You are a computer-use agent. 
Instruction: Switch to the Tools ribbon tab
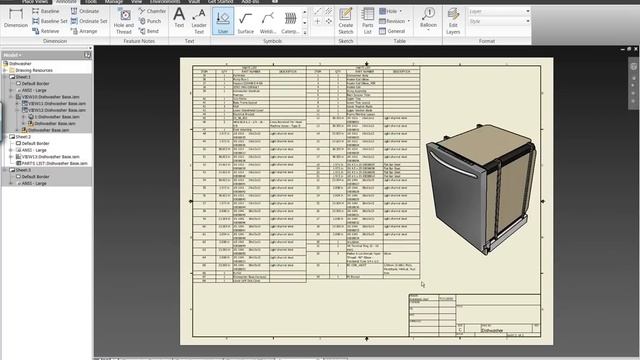[91, 2]
